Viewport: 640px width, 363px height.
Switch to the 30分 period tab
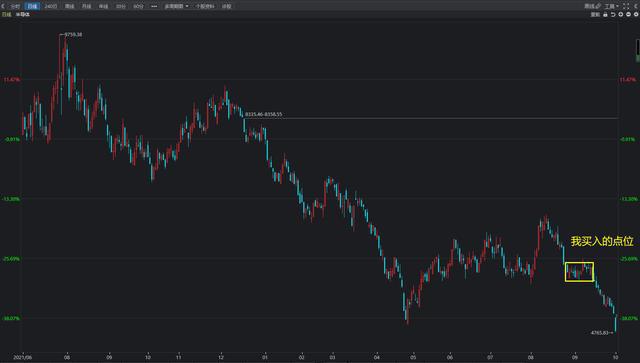point(121,6)
